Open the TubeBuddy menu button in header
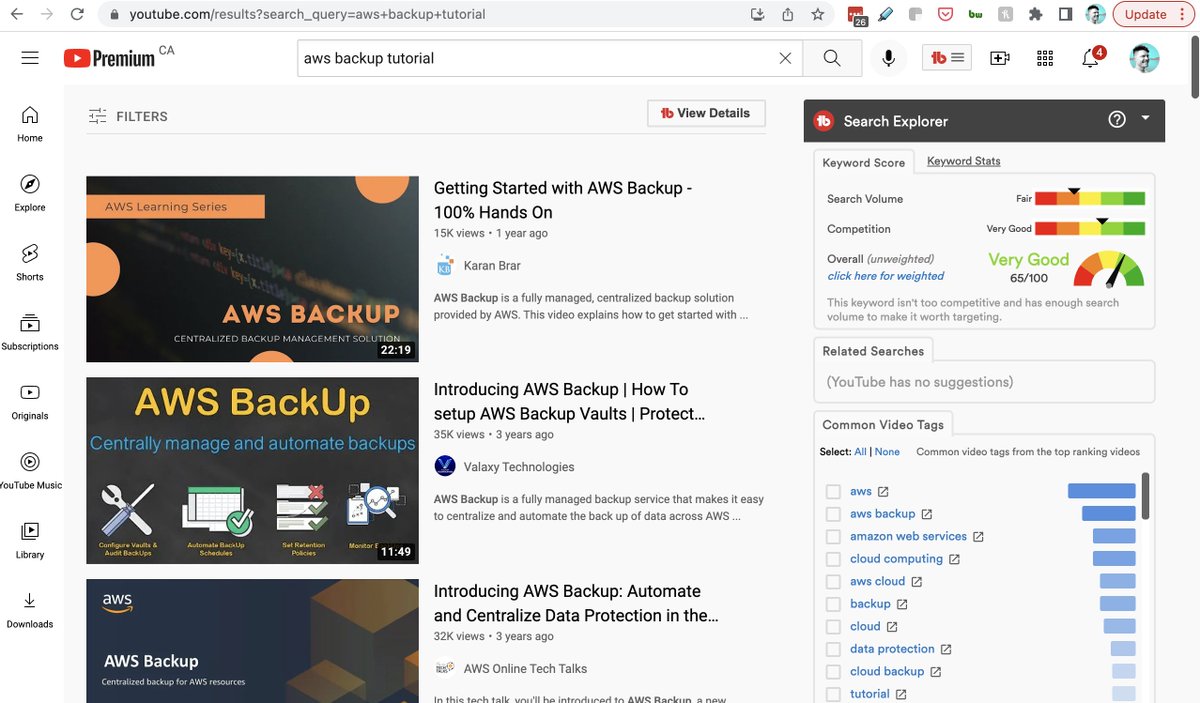Screen dimensions: 1200x703 coord(947,58)
